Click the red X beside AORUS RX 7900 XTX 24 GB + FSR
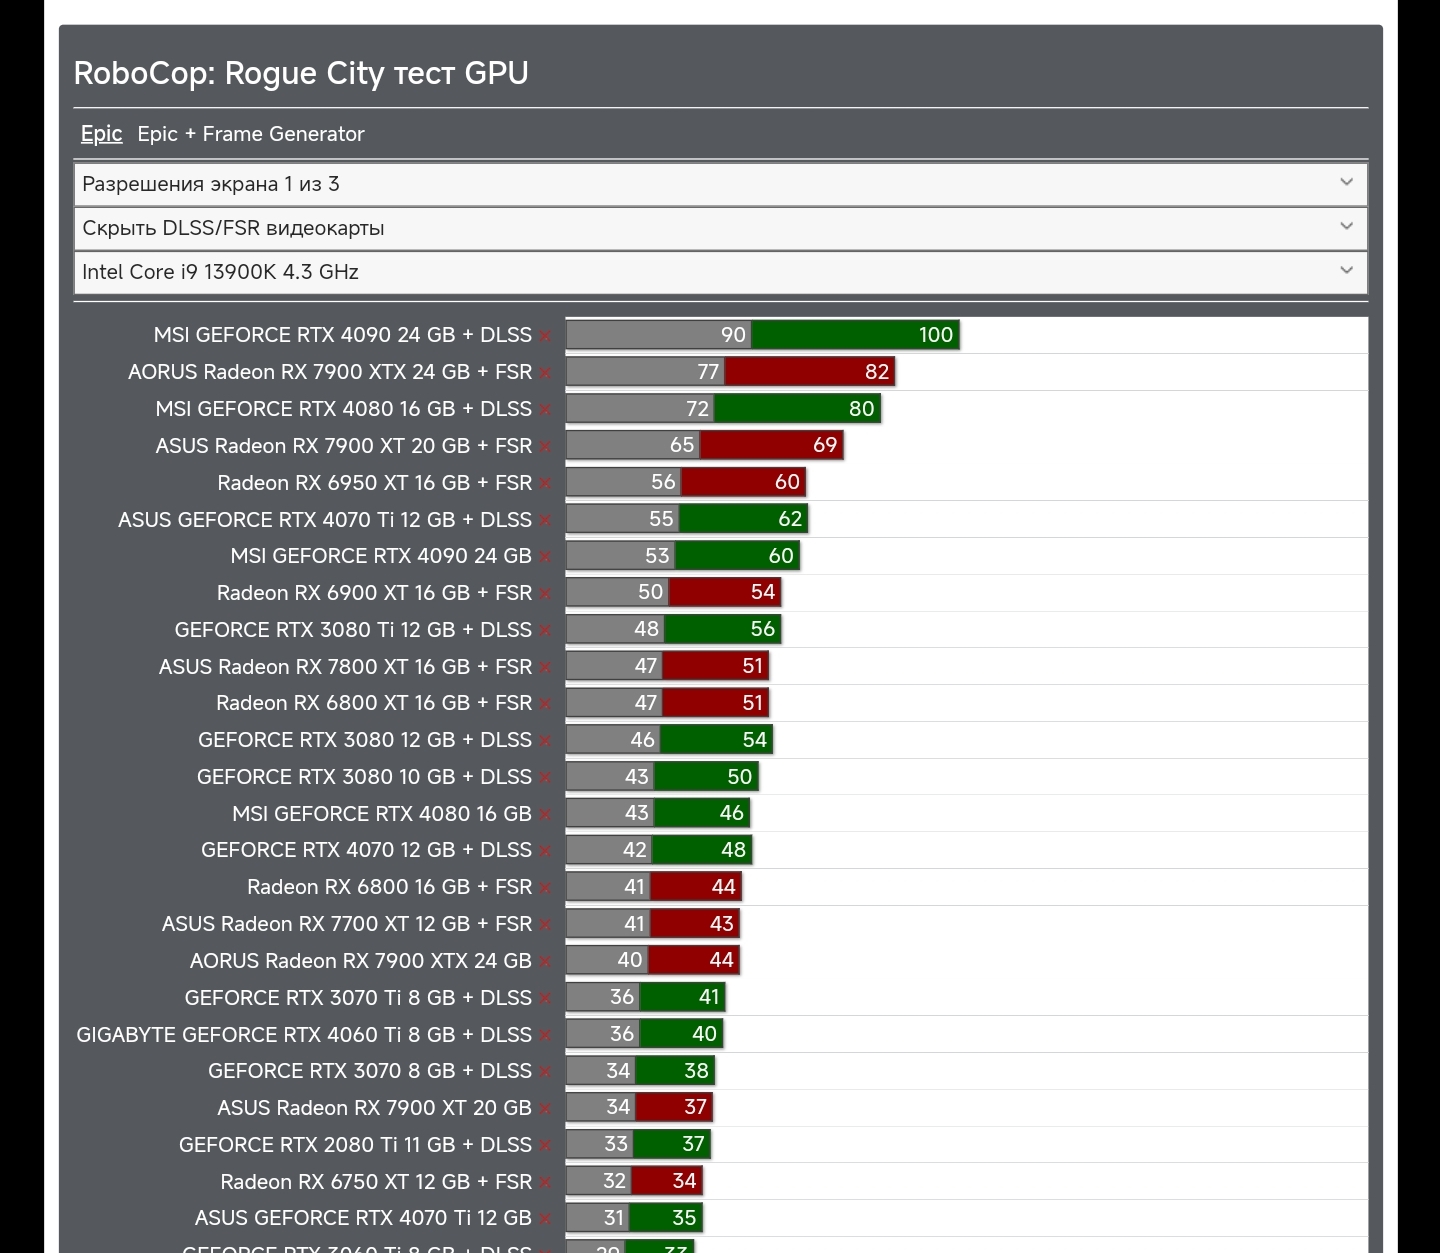 pos(545,374)
